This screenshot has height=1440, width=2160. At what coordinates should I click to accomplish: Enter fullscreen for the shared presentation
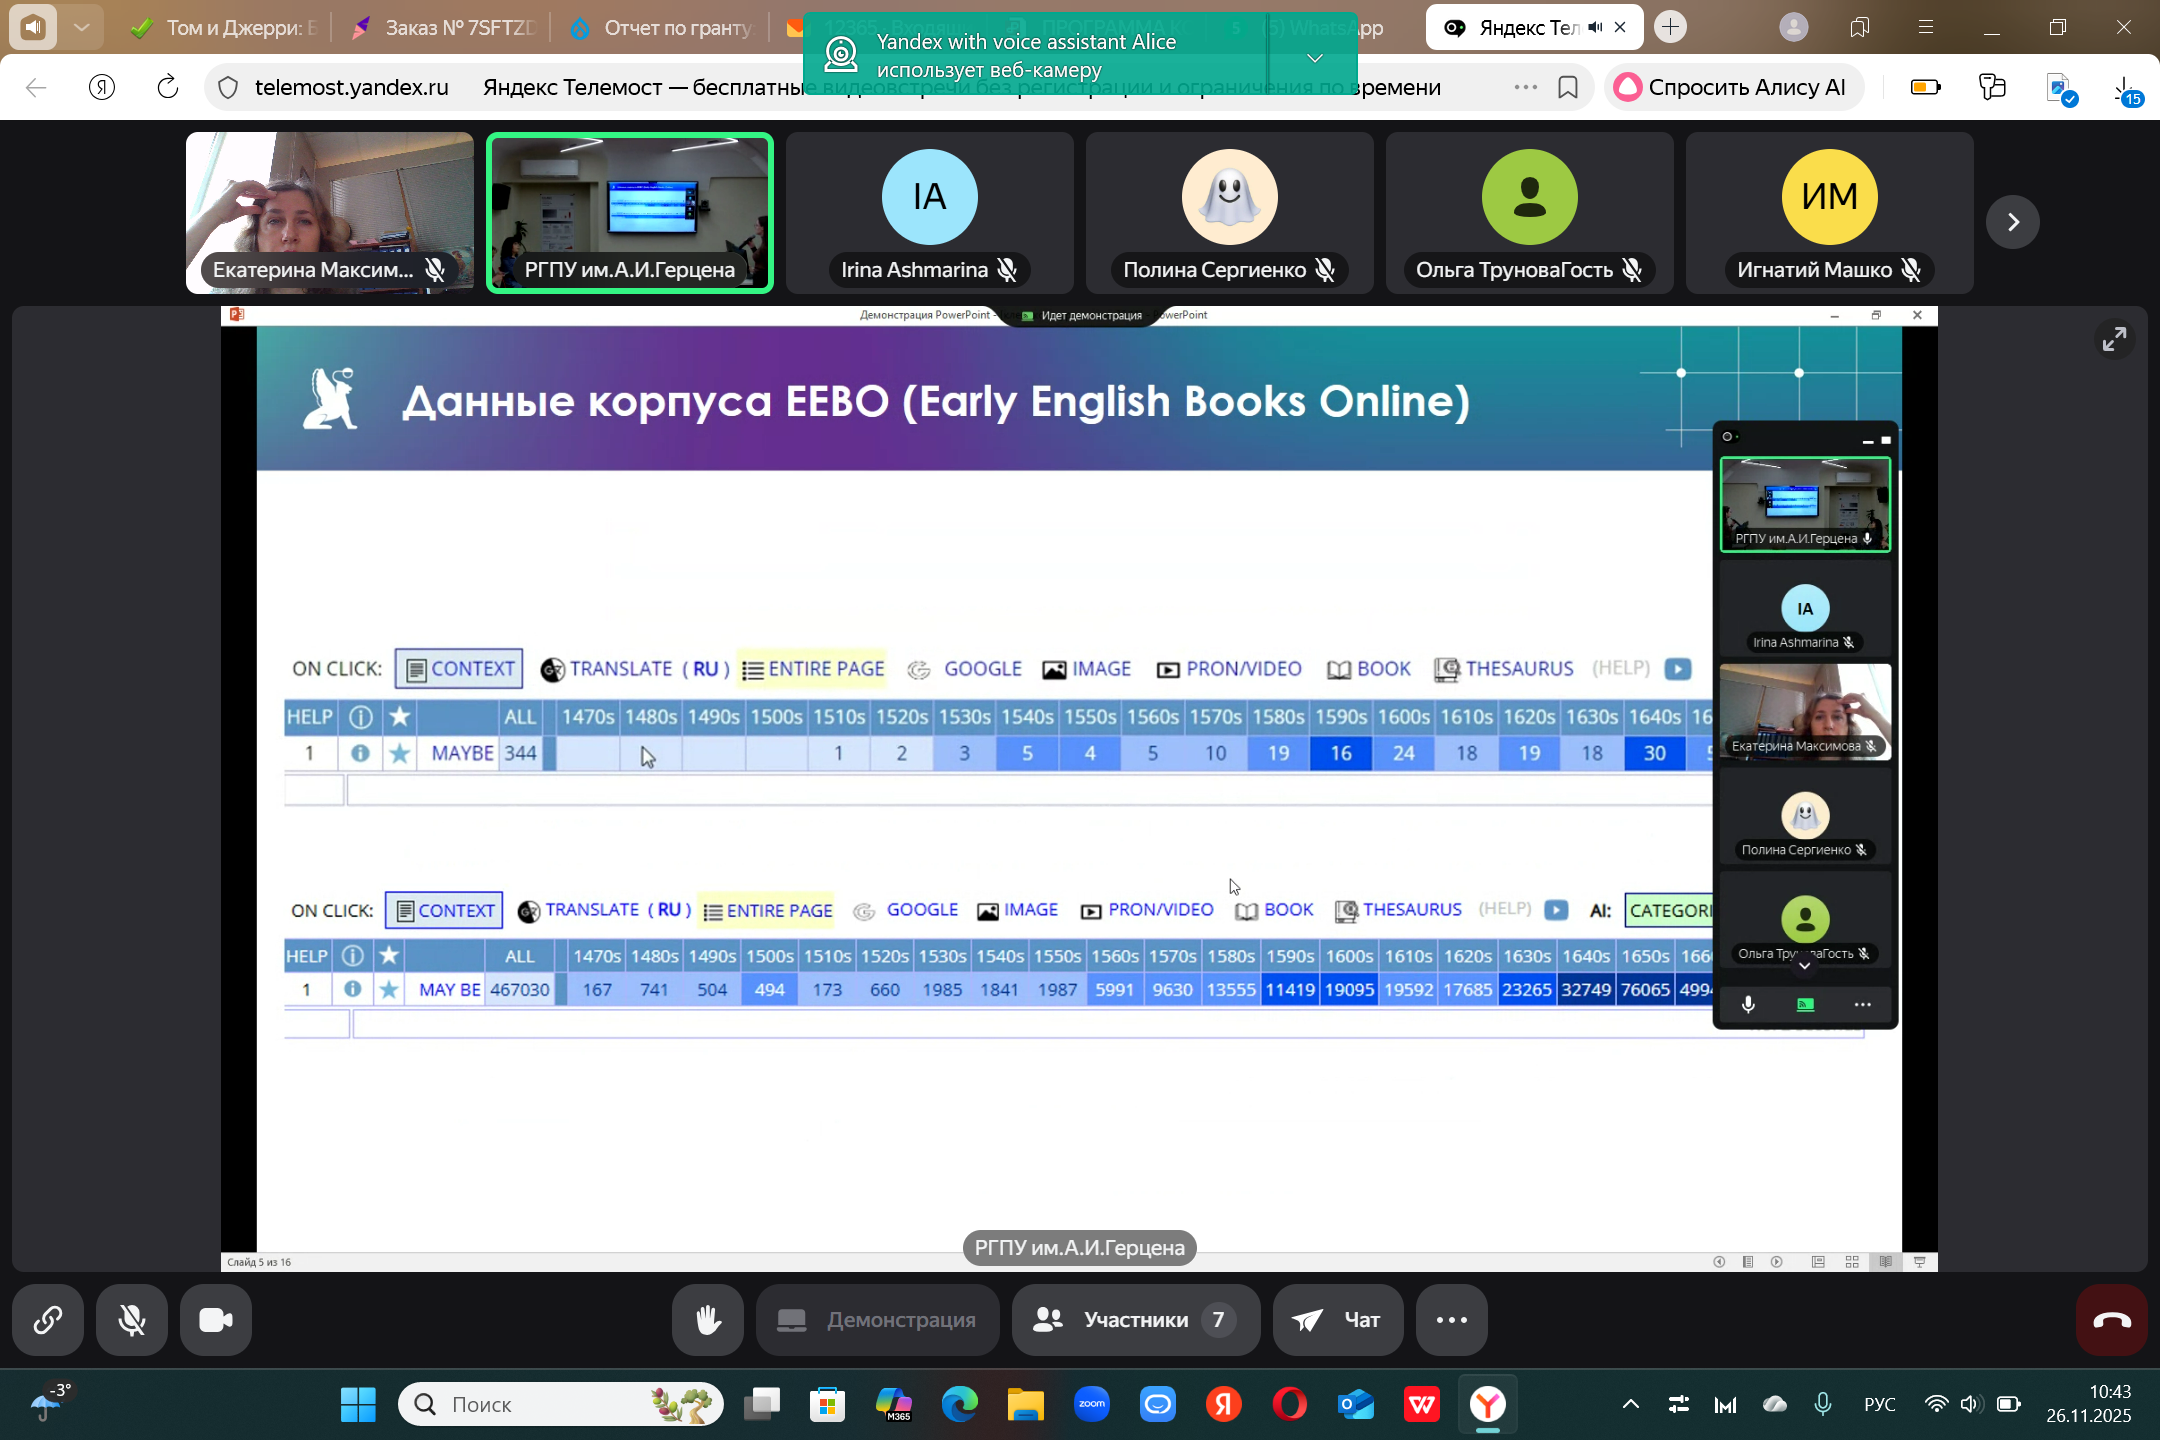(2114, 339)
